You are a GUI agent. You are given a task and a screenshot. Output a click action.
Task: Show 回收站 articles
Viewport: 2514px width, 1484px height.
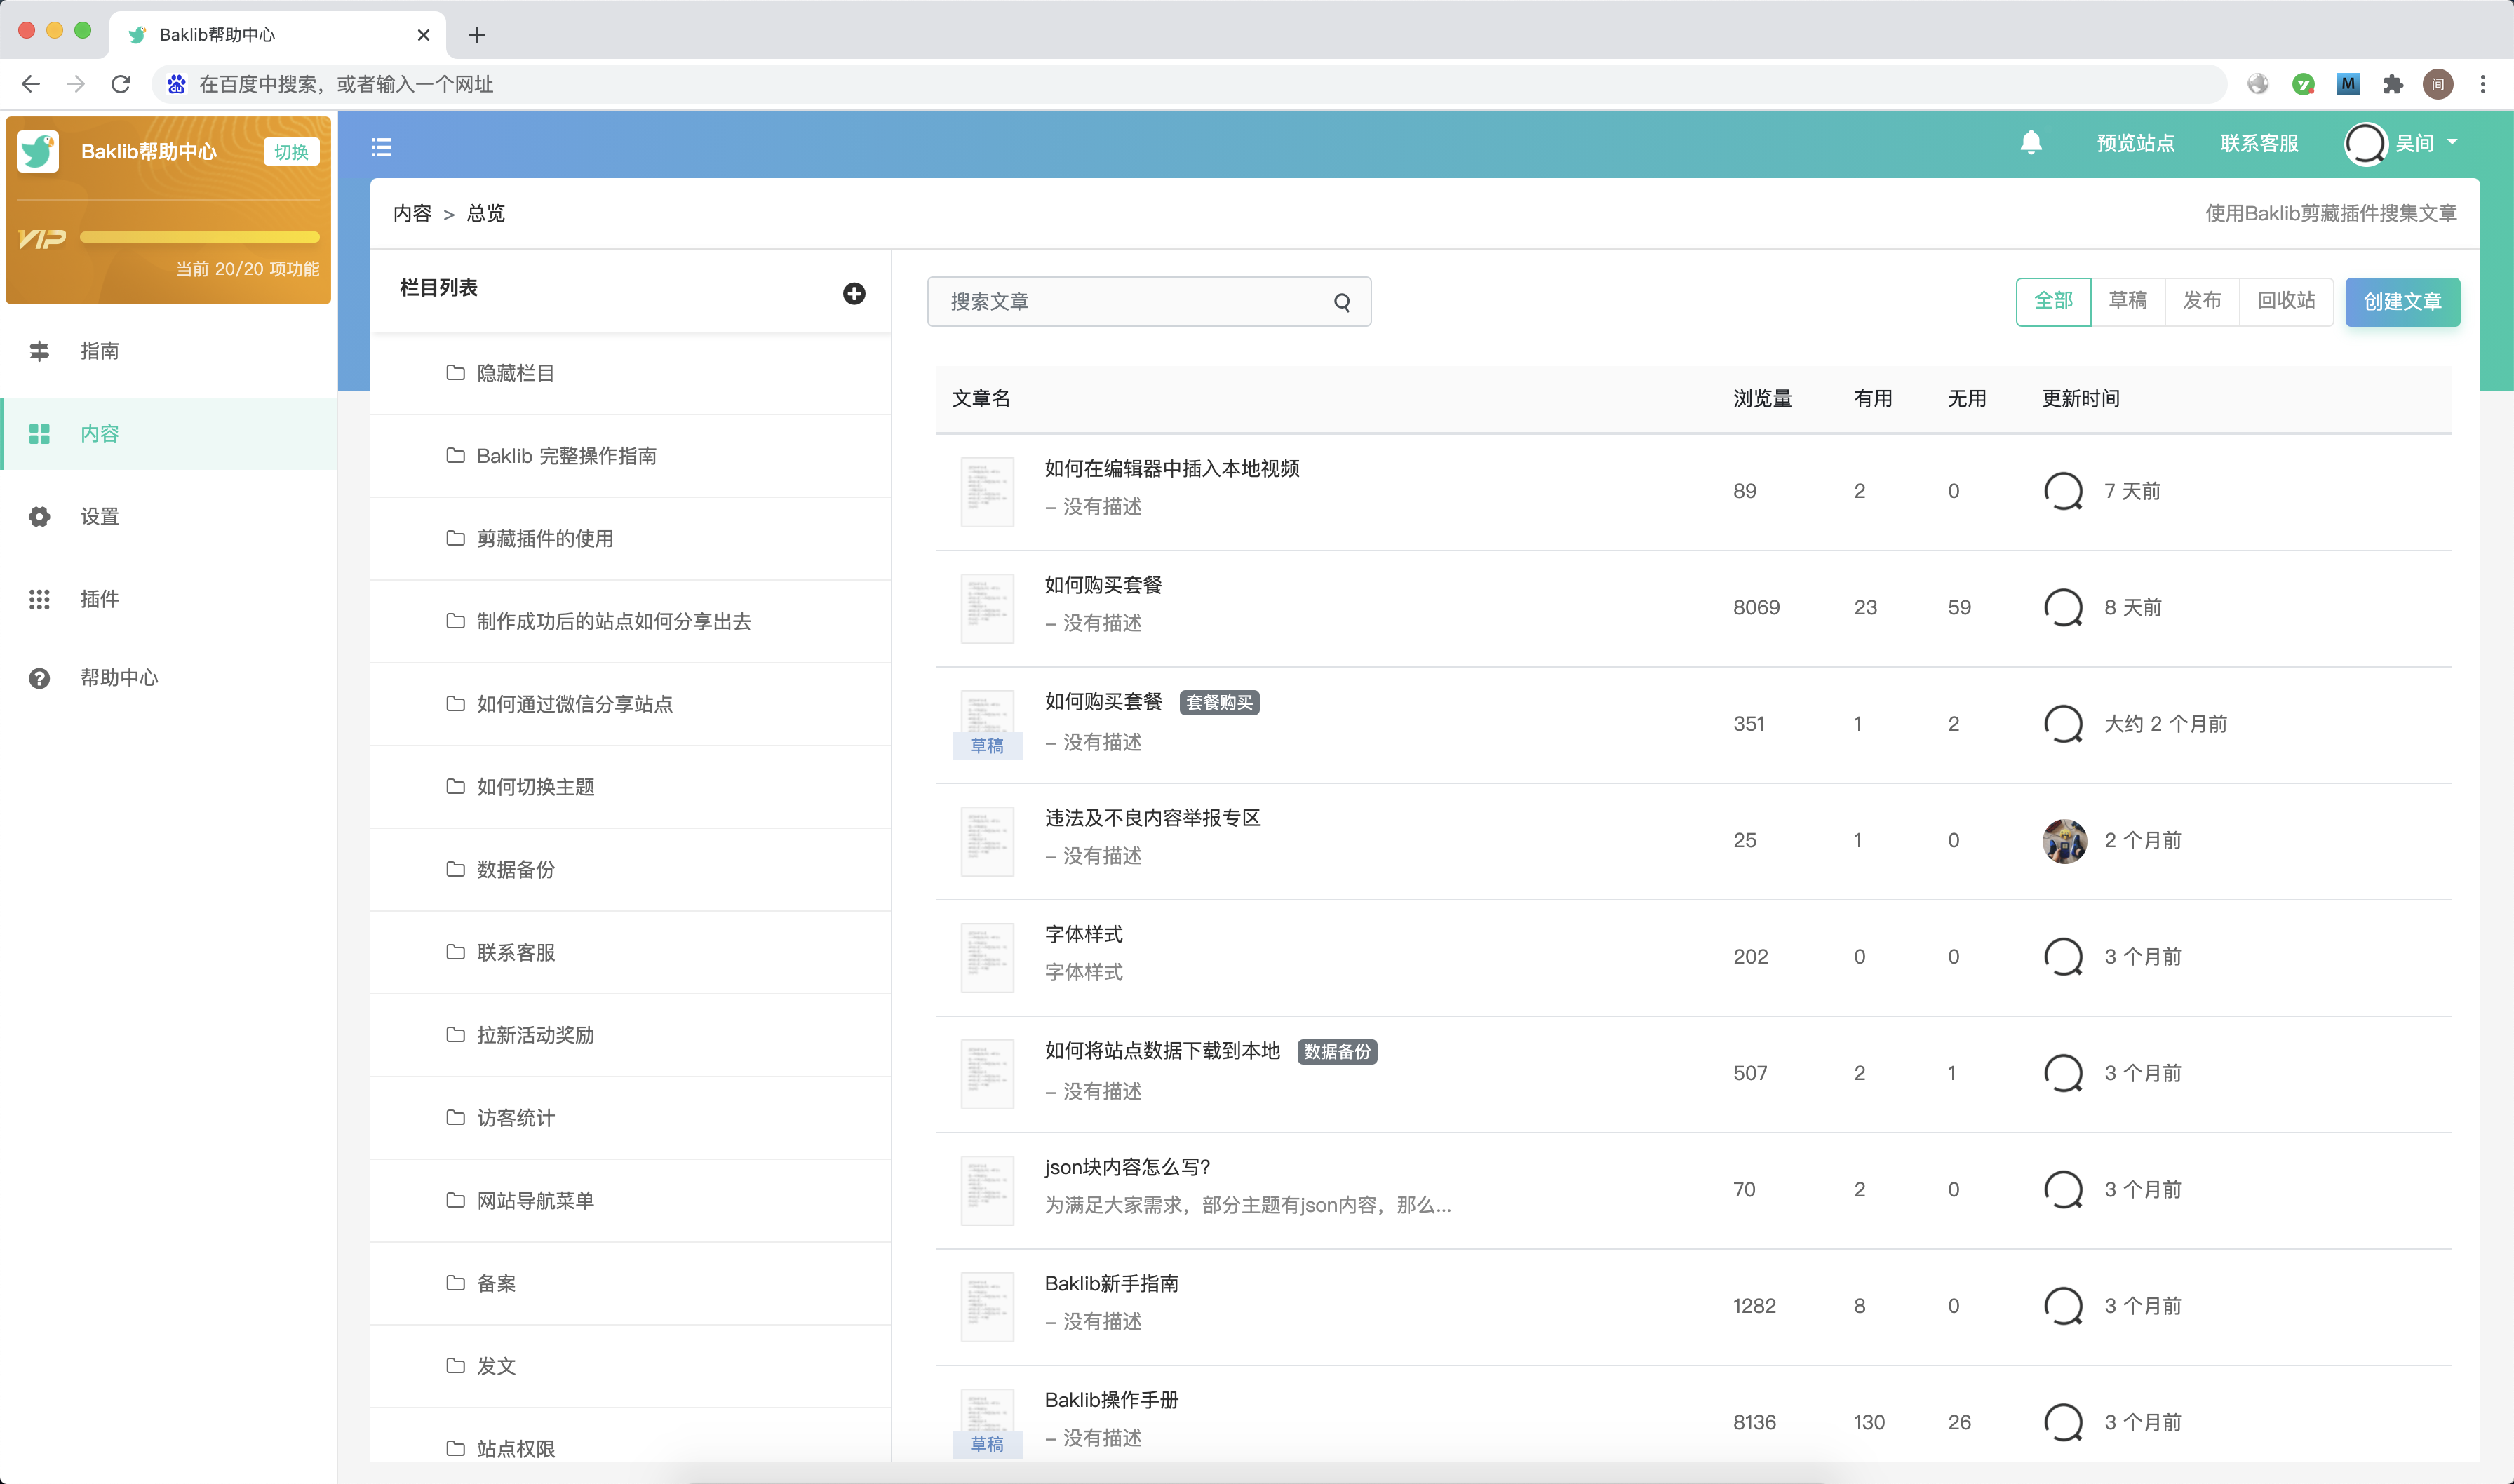pos(2285,301)
